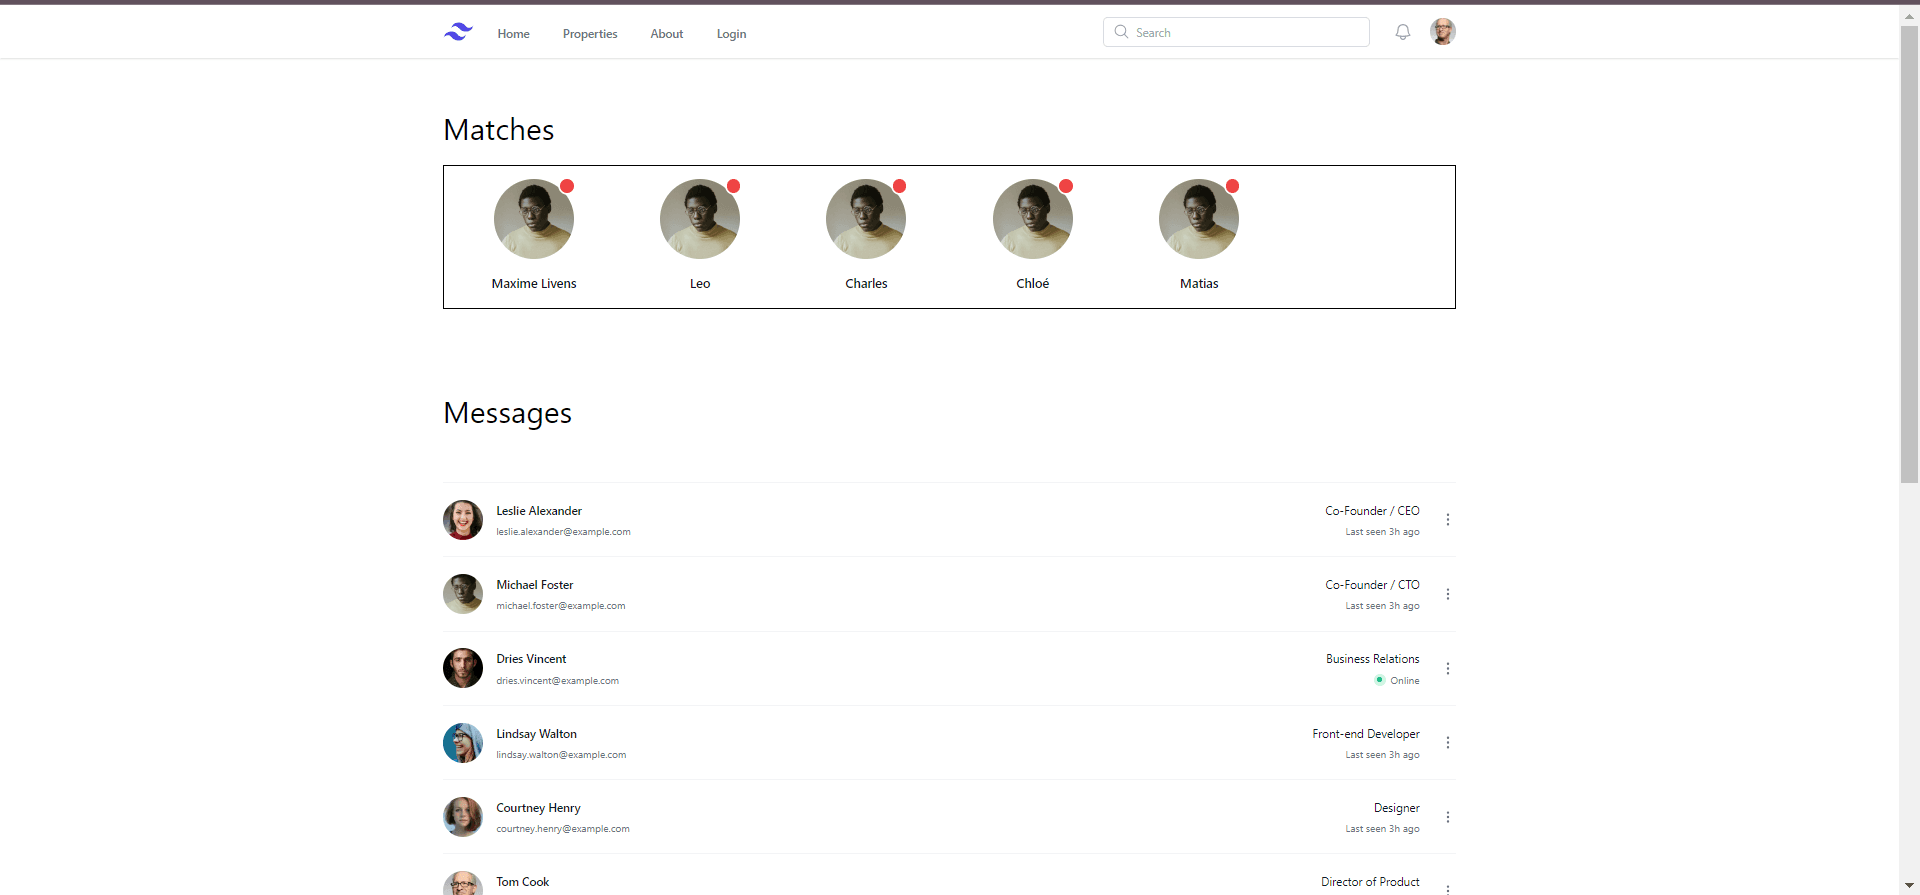Click the page's vertical scrollbar thumb
The image size is (1920, 895).
pos(1909,255)
